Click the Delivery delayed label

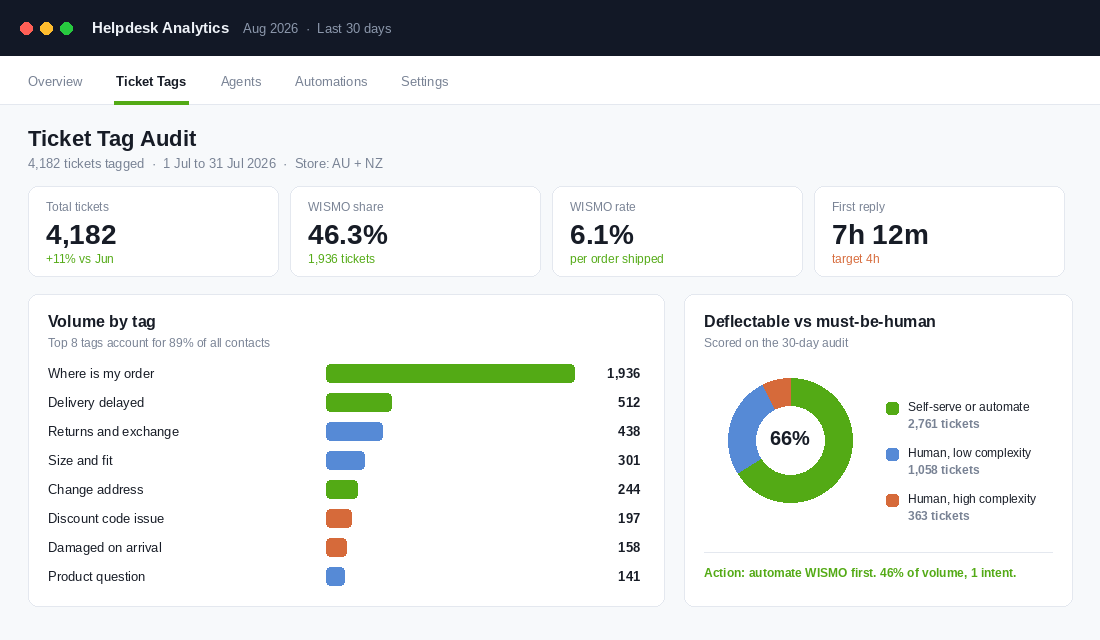point(96,403)
